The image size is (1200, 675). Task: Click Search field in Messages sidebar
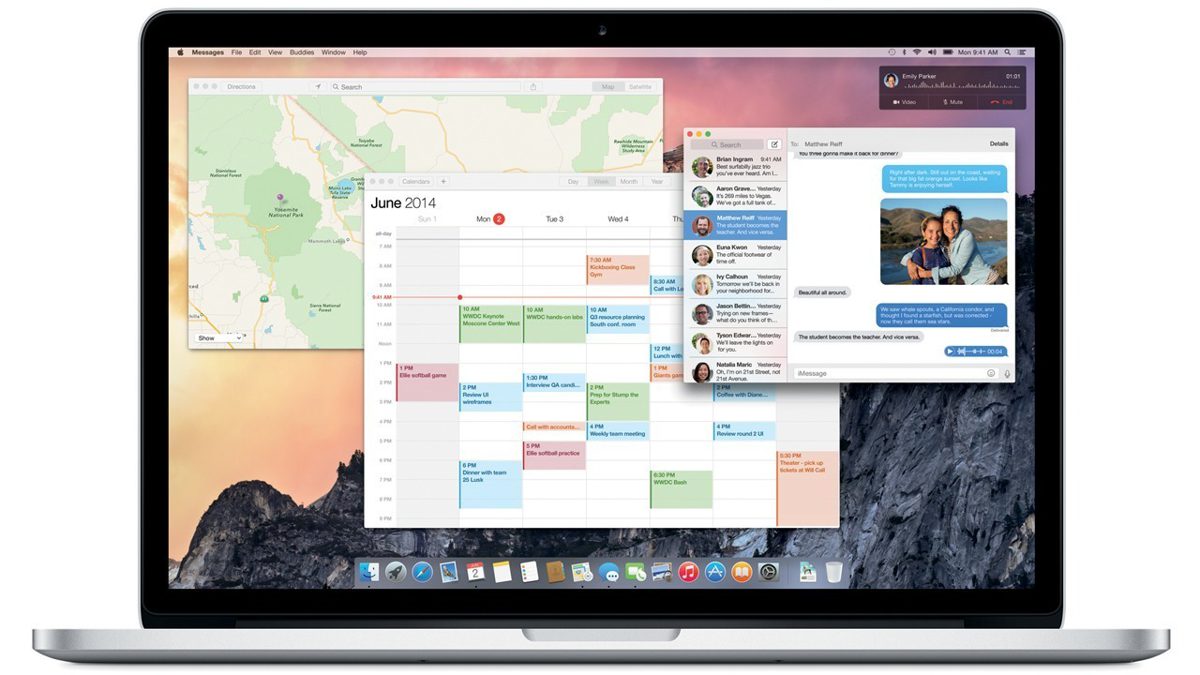[727, 144]
